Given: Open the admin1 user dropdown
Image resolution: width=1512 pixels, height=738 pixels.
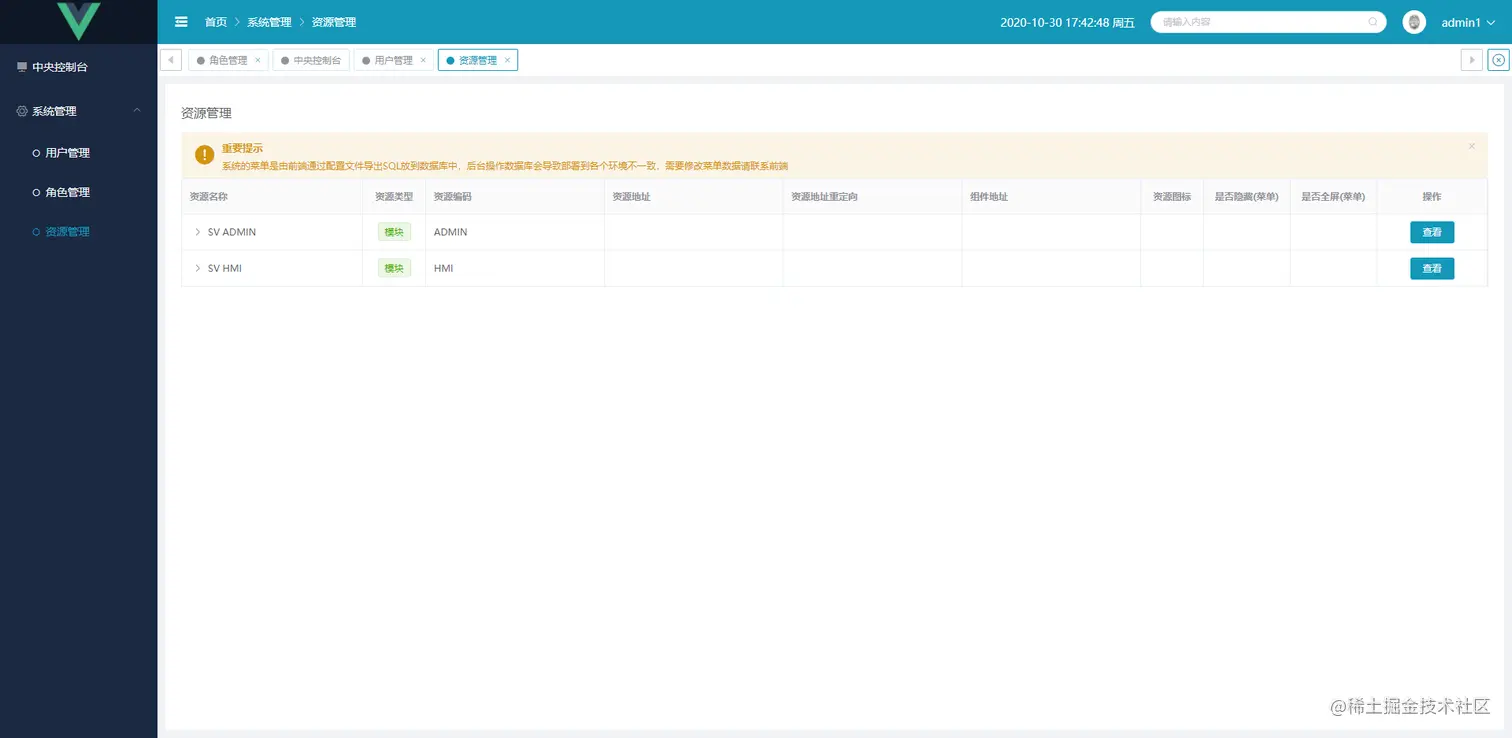Looking at the screenshot, I should pos(1468,22).
